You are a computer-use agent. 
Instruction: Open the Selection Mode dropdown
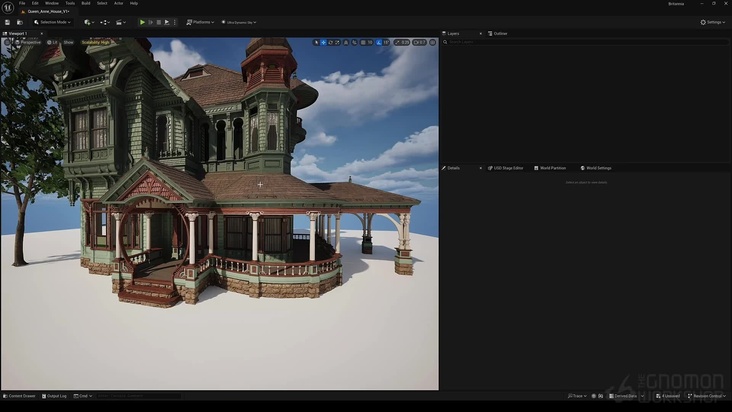click(53, 22)
